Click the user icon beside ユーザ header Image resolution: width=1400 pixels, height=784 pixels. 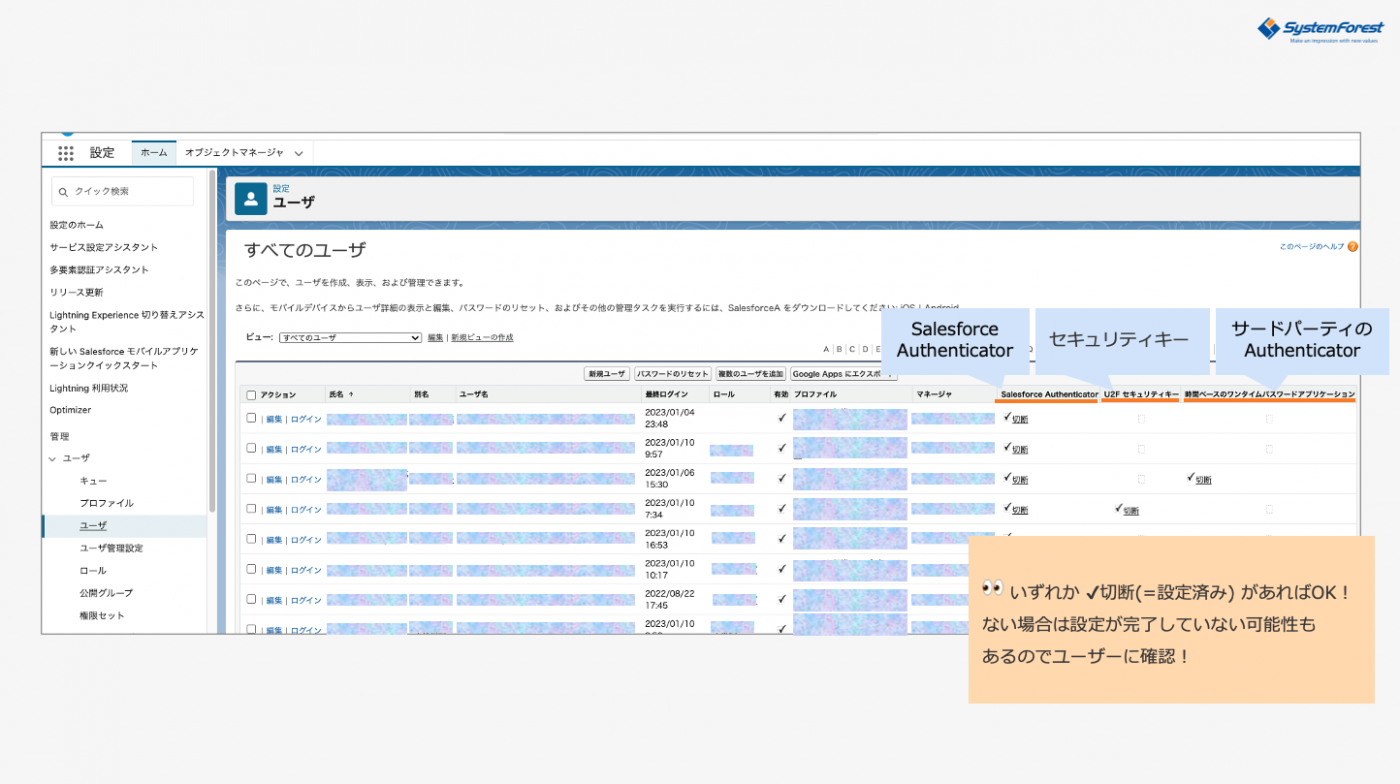tap(251, 199)
